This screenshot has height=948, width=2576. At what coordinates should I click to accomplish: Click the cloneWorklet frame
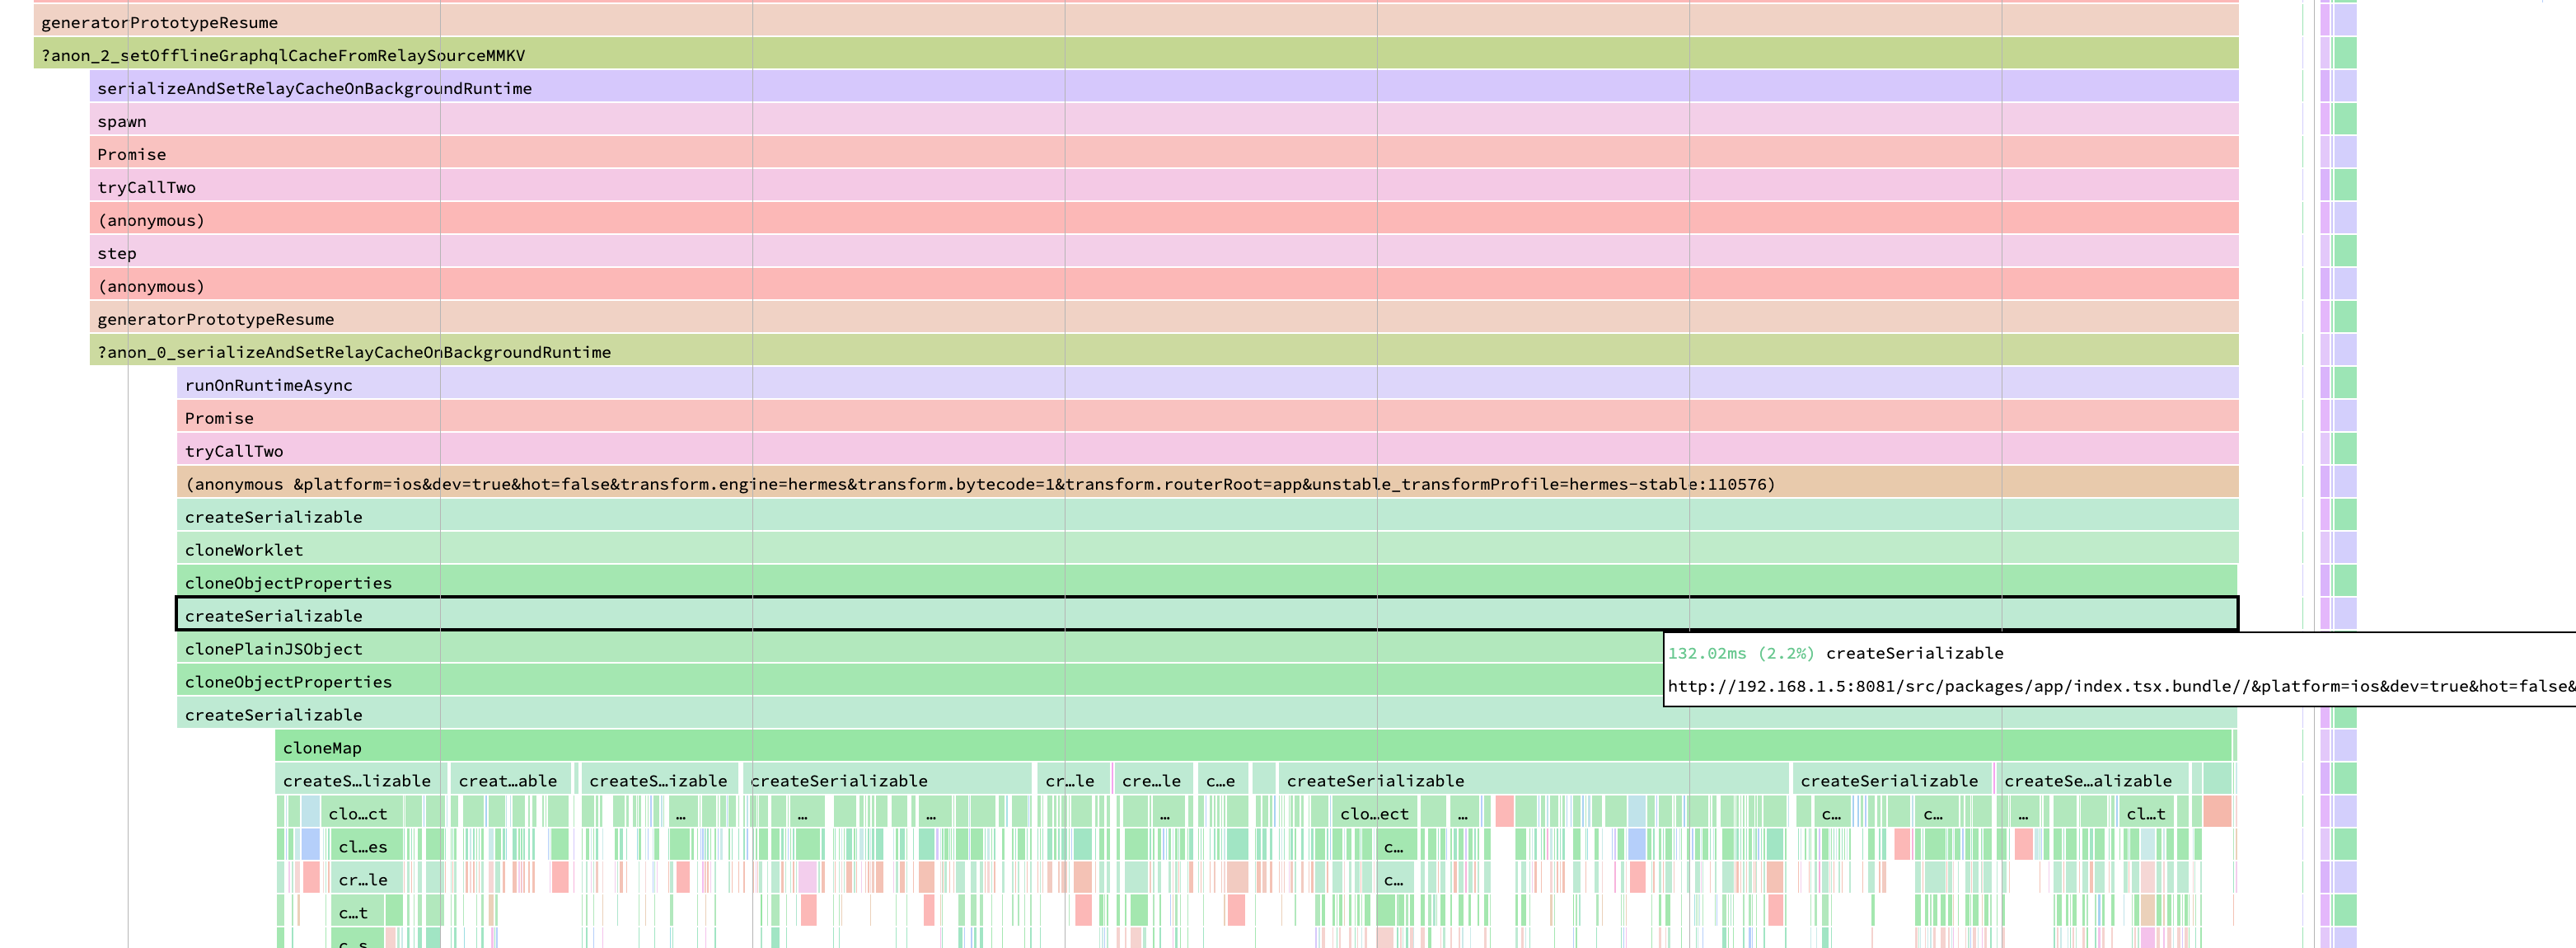pyautogui.click(x=1208, y=549)
